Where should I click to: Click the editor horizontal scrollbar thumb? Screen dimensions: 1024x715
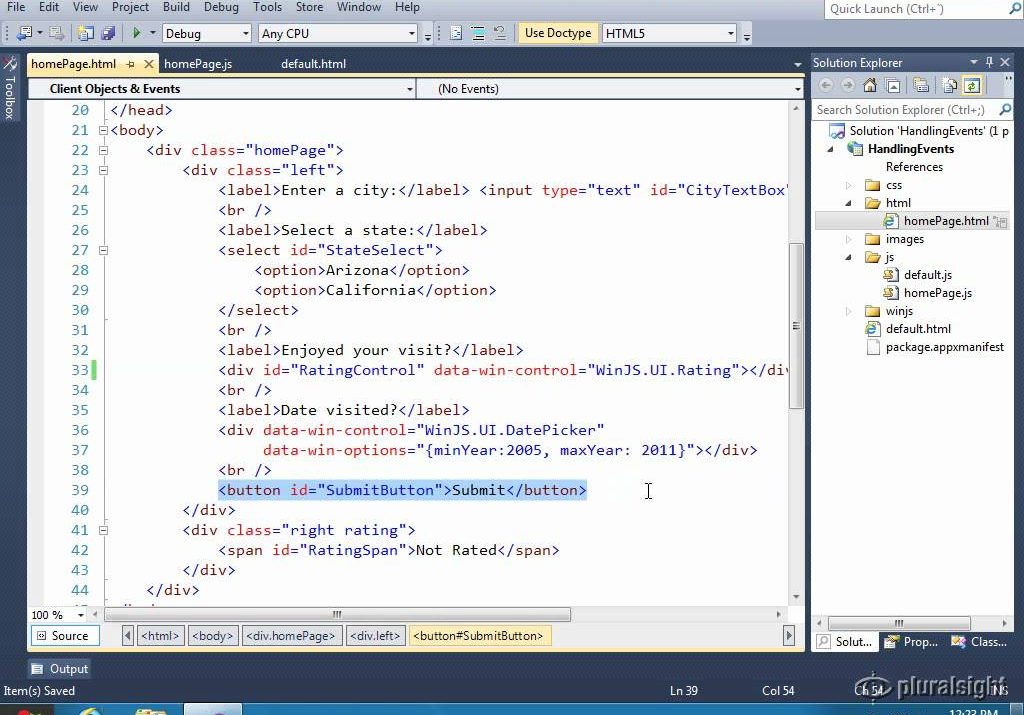[336, 615]
